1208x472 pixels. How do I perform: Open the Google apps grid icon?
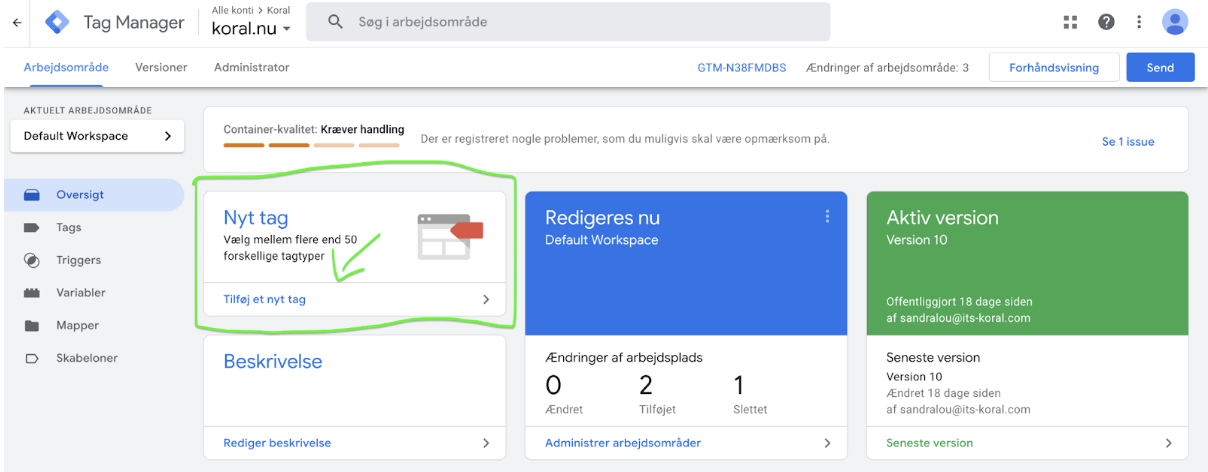point(1071,22)
